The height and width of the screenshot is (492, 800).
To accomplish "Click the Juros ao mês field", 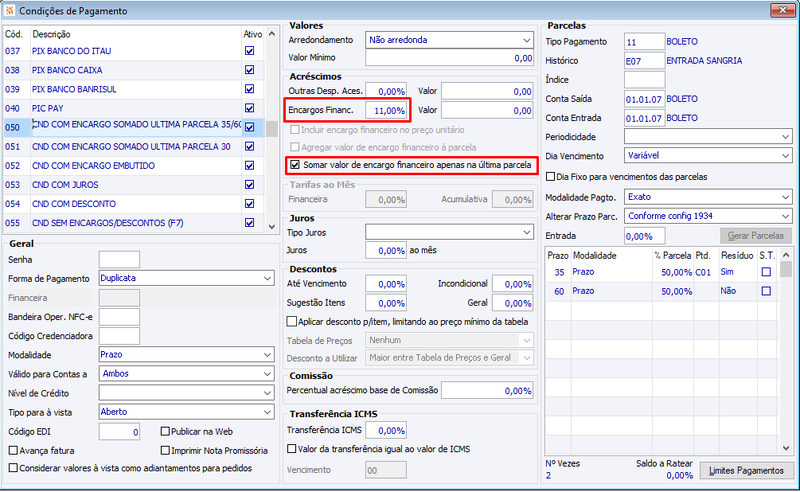I will click(x=386, y=251).
